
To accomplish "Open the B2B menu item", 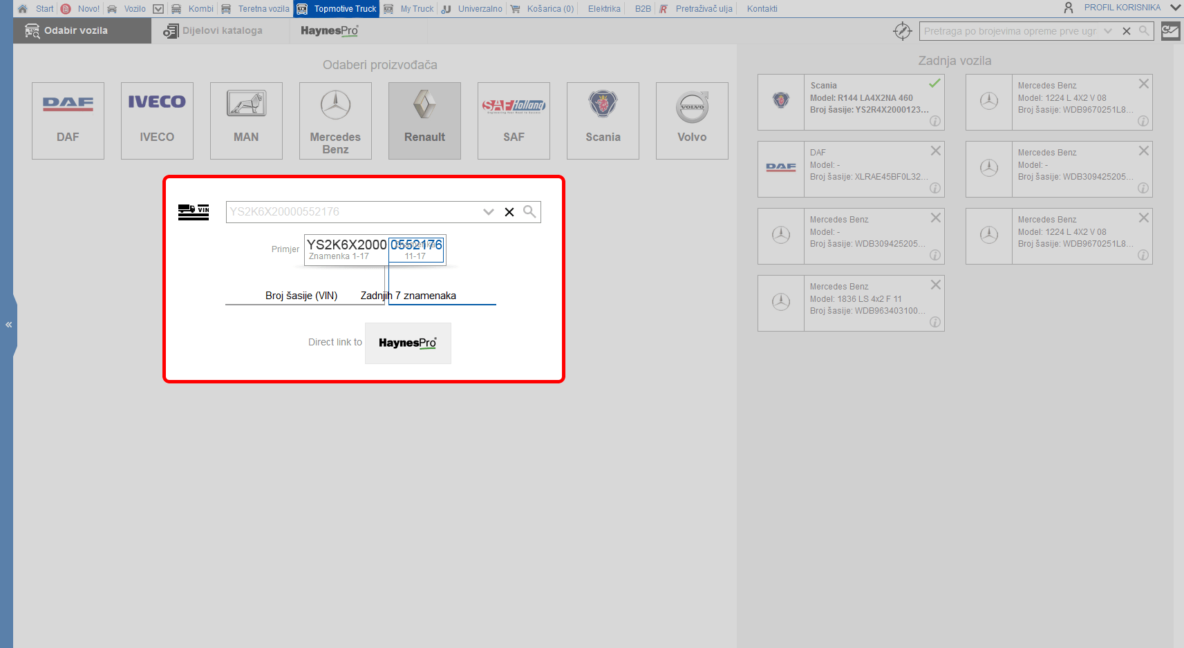I will 643,9.
